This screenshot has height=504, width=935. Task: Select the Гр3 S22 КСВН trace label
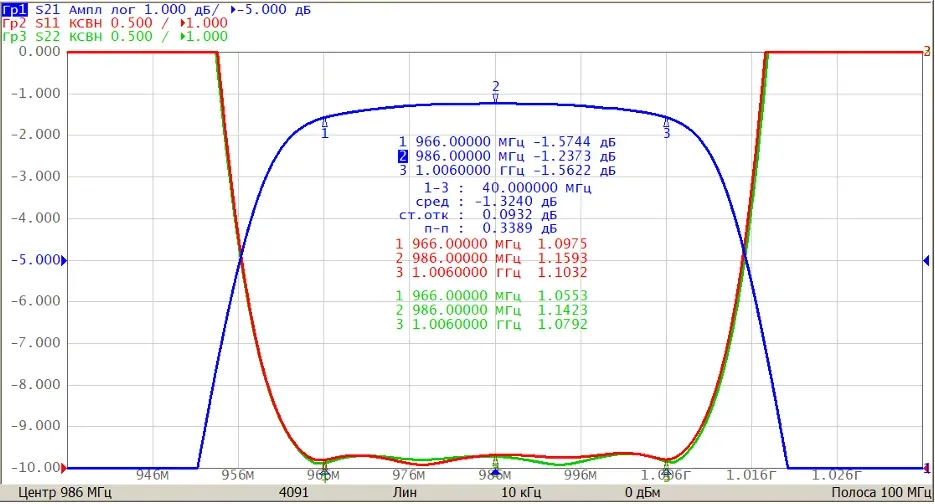(115, 36)
